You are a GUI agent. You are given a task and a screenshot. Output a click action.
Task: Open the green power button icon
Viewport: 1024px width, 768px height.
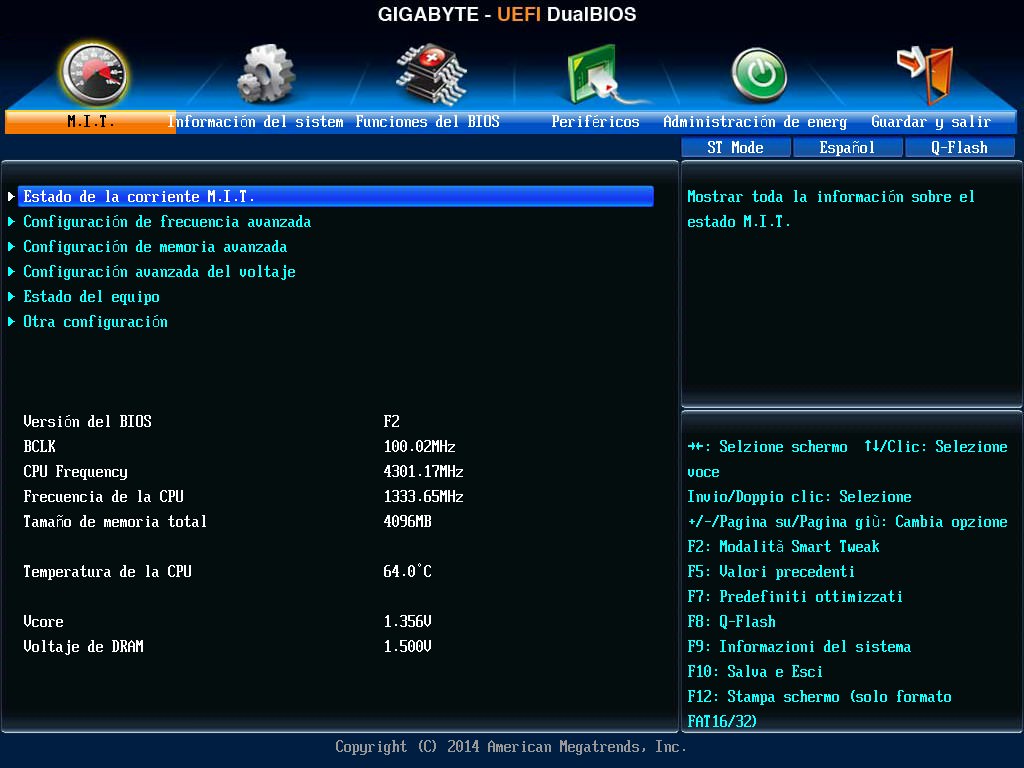[759, 74]
